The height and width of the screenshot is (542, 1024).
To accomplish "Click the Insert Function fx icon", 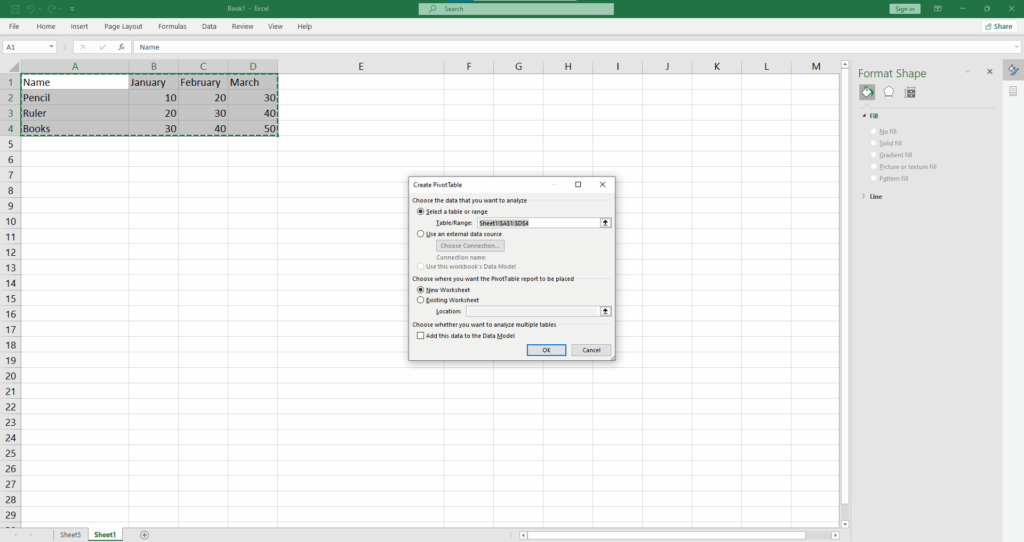I will [x=121, y=47].
